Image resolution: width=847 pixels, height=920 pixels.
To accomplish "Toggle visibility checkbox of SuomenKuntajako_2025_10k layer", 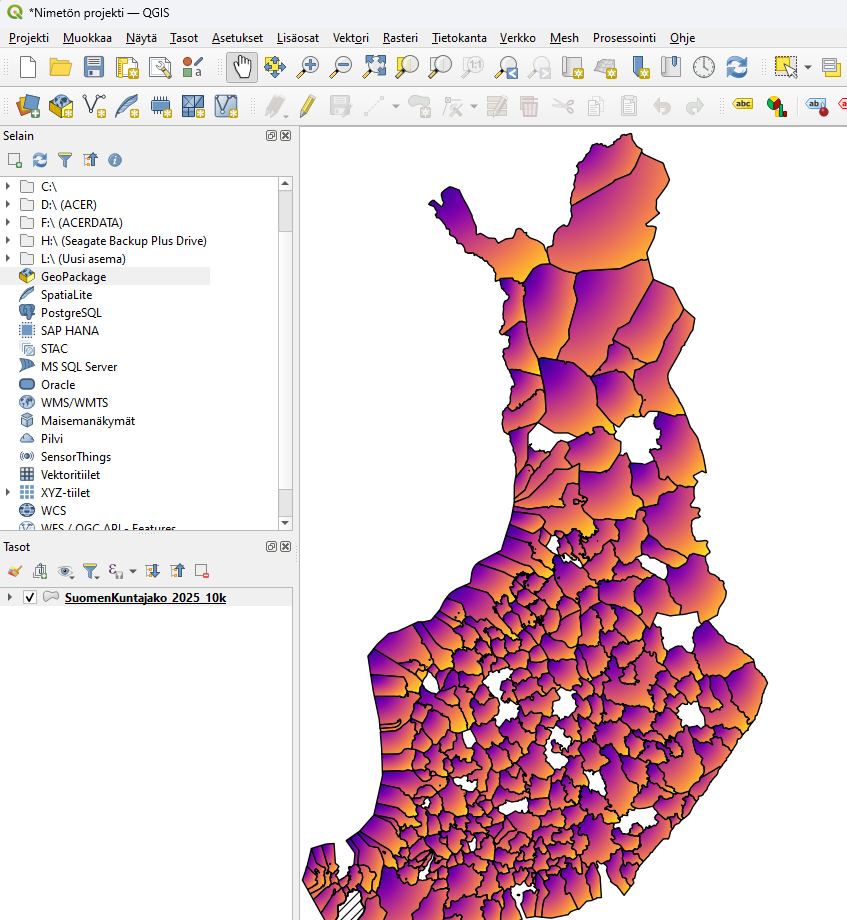I will click(30, 598).
